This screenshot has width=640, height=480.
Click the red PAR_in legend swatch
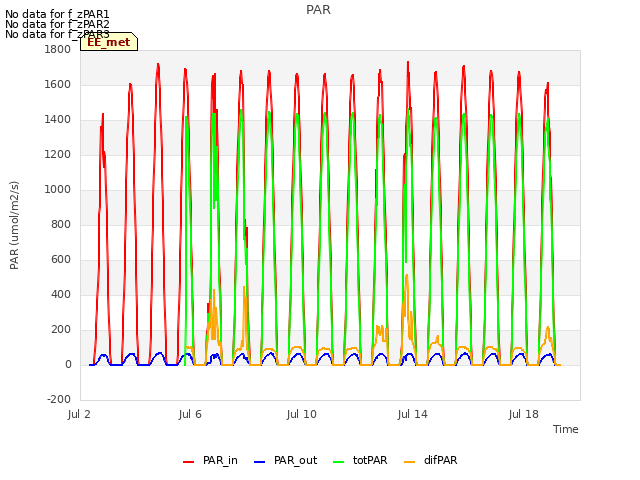pos(189,462)
